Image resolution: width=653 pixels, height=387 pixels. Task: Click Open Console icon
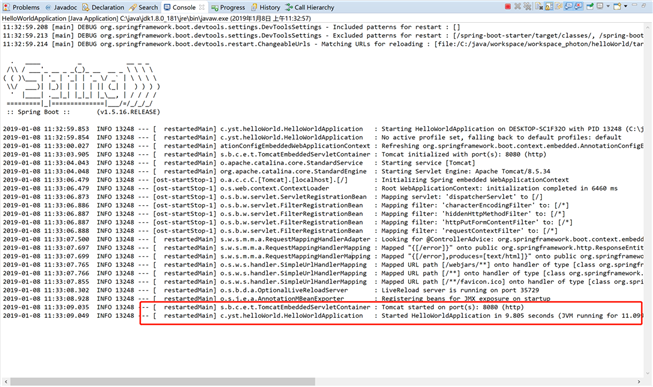click(x=617, y=6)
